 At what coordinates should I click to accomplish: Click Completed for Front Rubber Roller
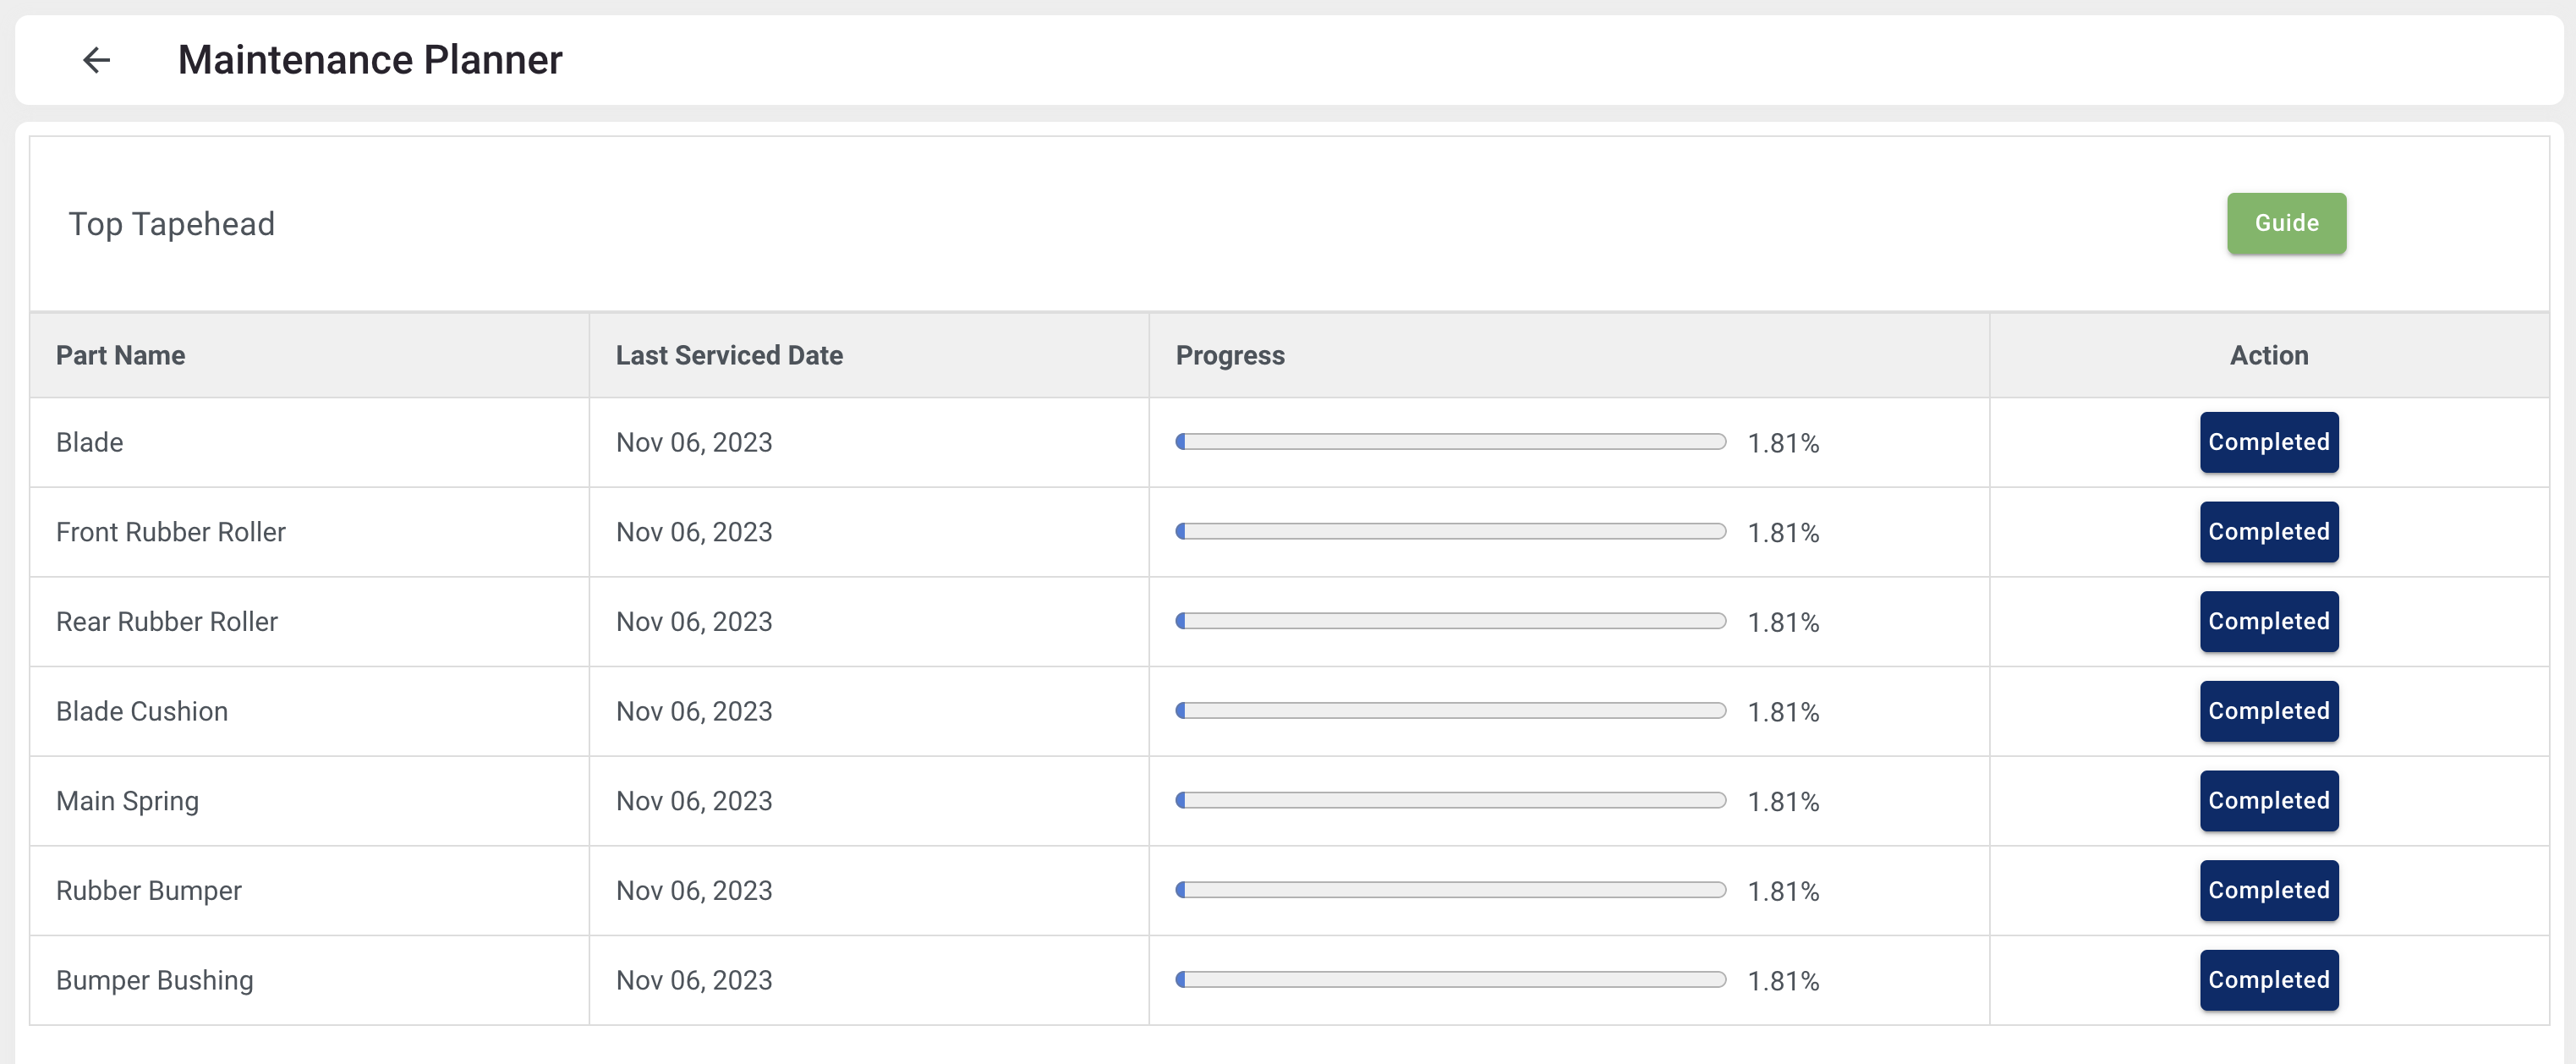point(2268,532)
